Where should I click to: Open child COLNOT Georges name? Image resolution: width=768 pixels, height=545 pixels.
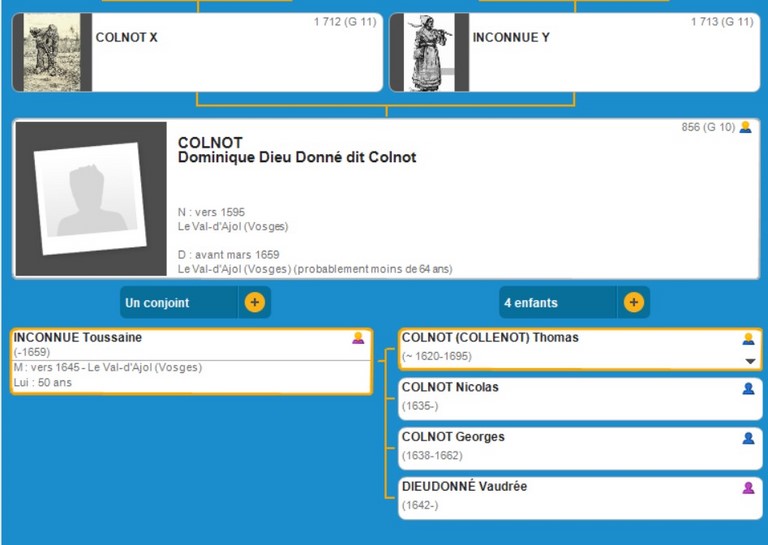(453, 437)
